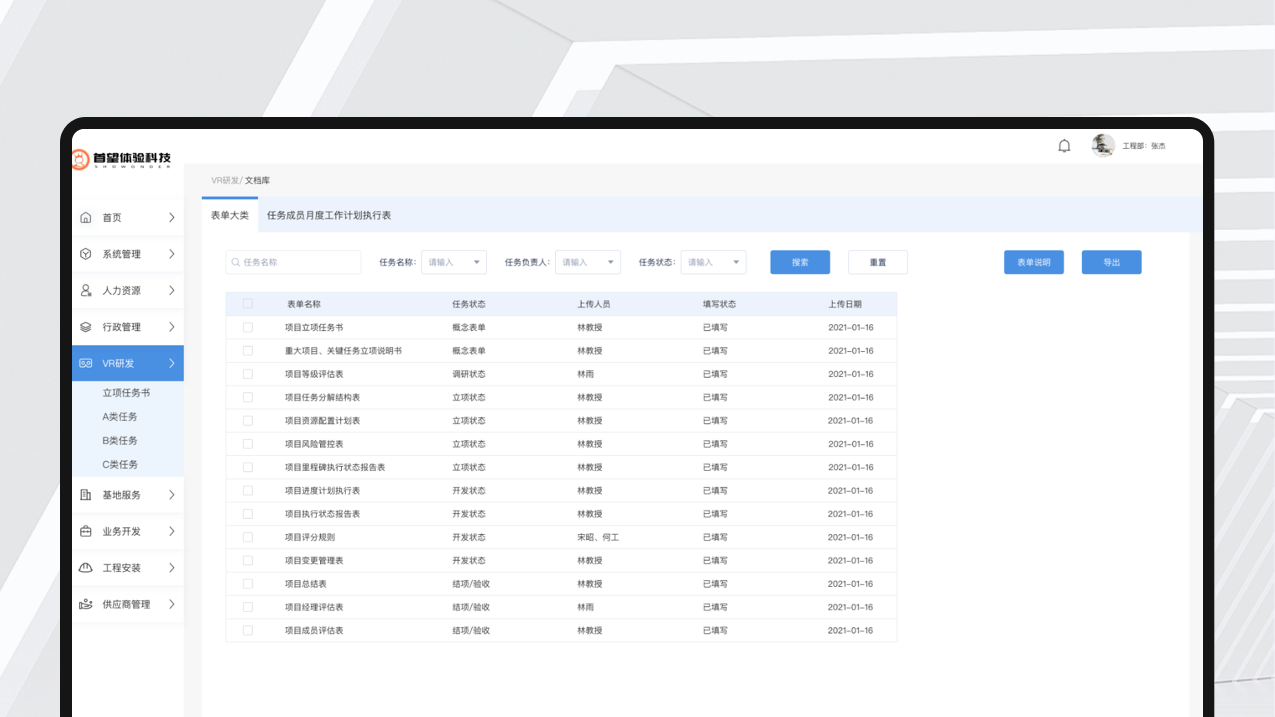The image size is (1275, 717).
Task: Expand the 人力资源 menu chevron
Action: [x=172, y=291]
